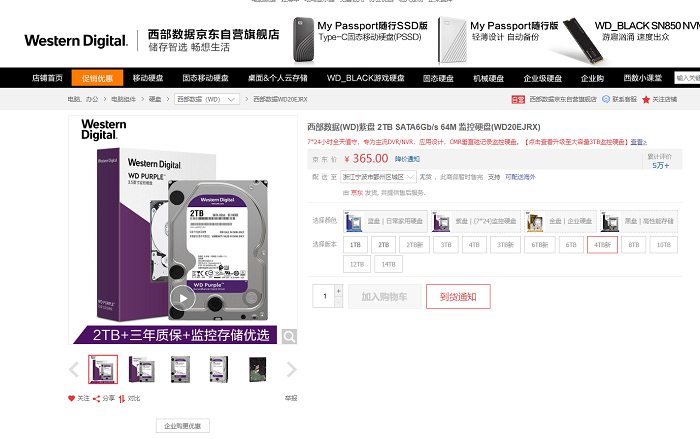
Task: Expand delivery region dropdown 浙江宁波市
Action: coord(378,177)
